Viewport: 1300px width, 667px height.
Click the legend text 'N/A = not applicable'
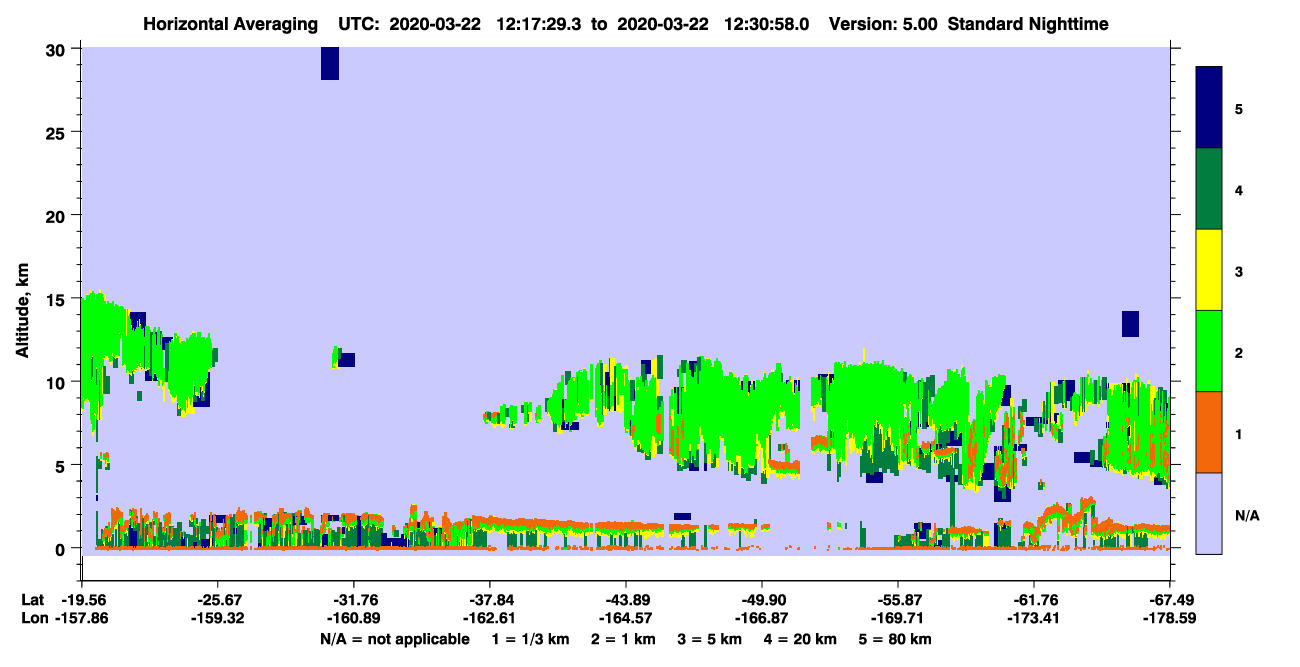tap(394, 639)
